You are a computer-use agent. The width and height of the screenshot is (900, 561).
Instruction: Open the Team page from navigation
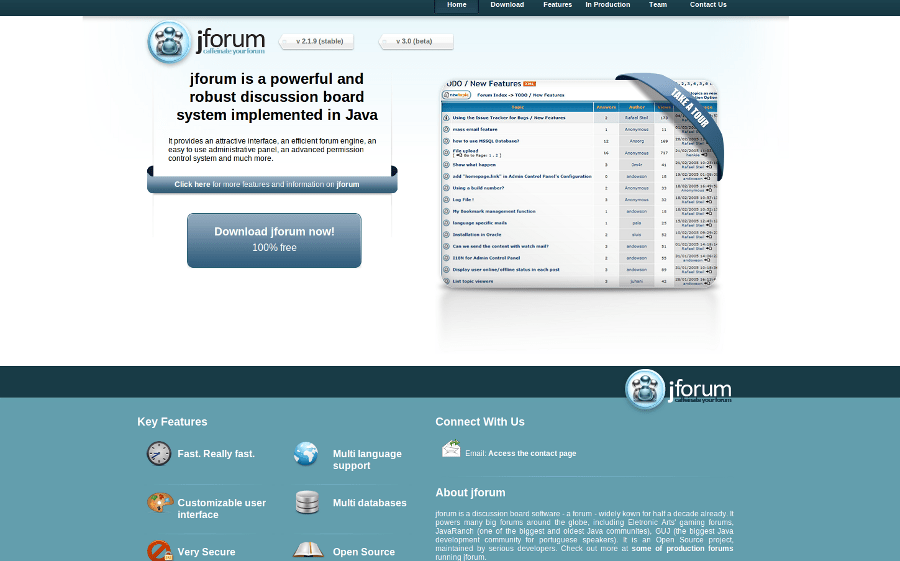658,5
